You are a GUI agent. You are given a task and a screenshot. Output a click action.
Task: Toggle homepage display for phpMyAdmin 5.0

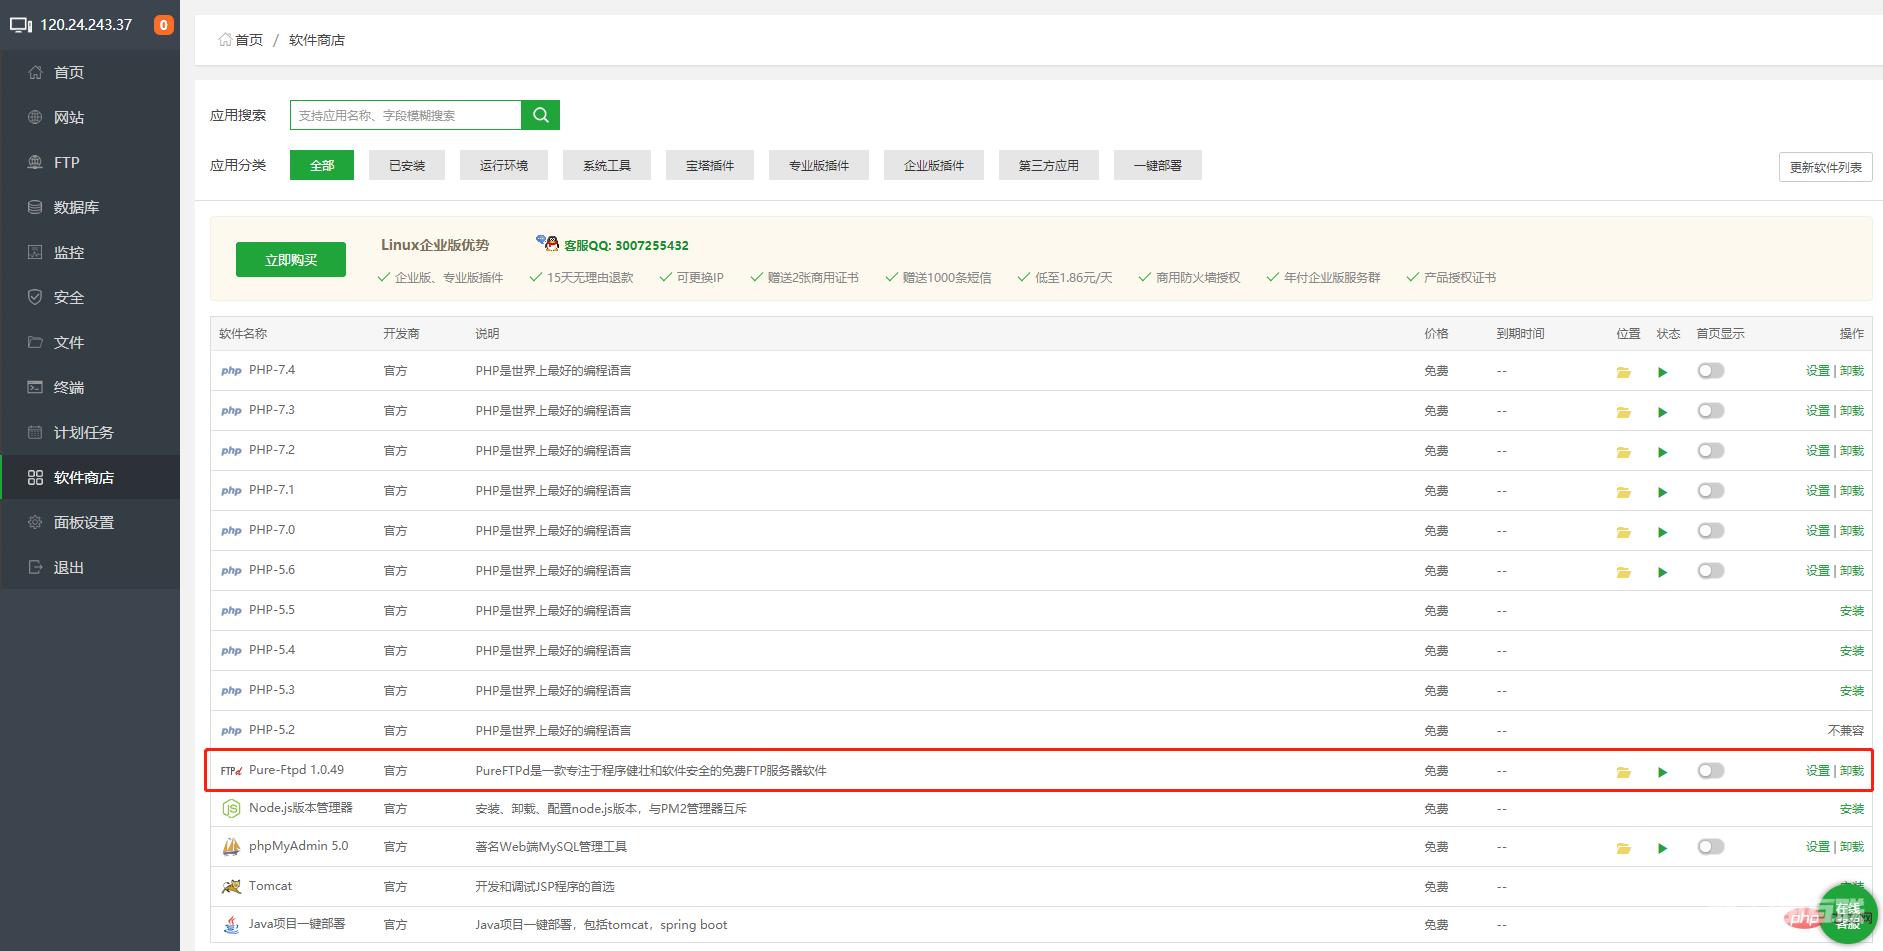[x=1710, y=847]
